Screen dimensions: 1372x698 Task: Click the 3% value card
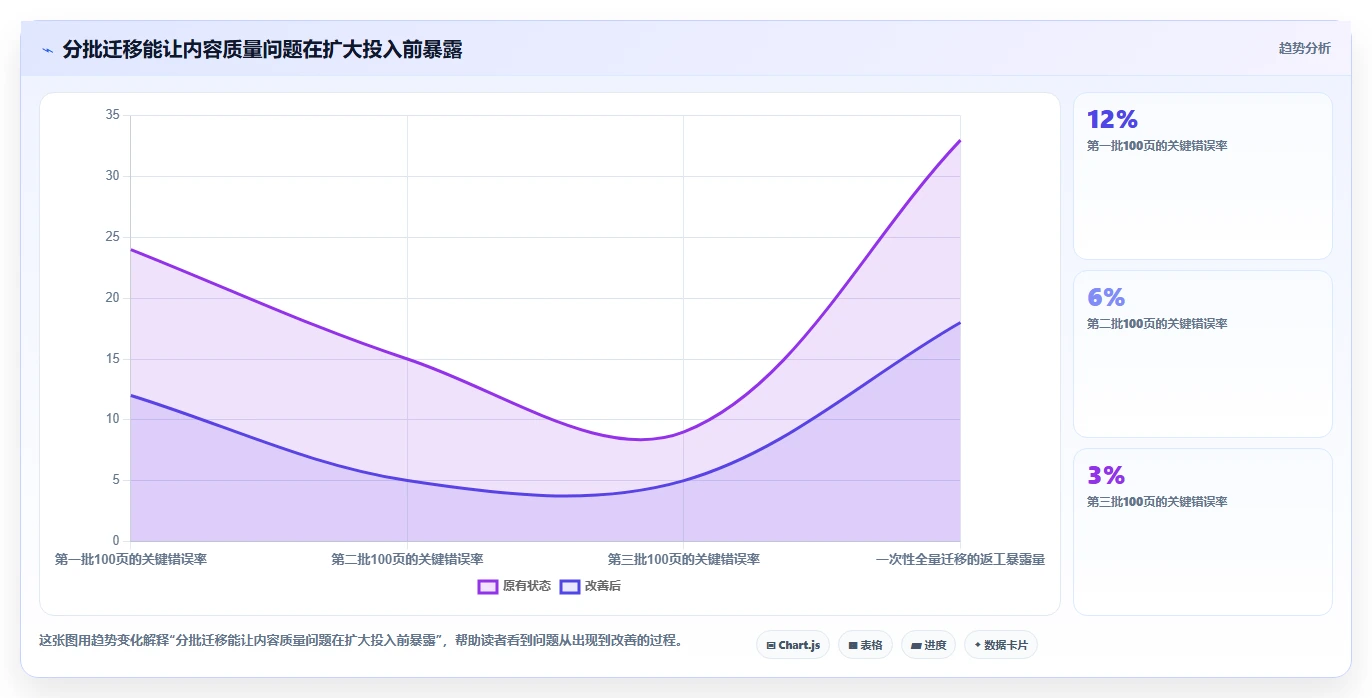coord(1203,532)
